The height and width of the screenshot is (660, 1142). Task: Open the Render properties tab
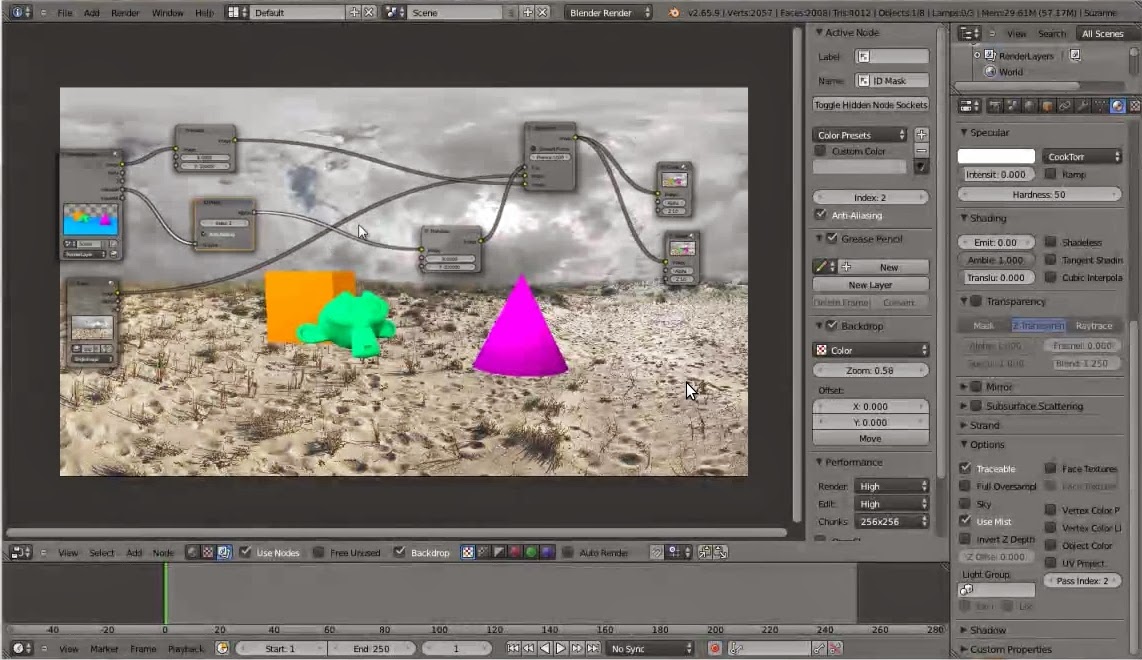pos(993,106)
